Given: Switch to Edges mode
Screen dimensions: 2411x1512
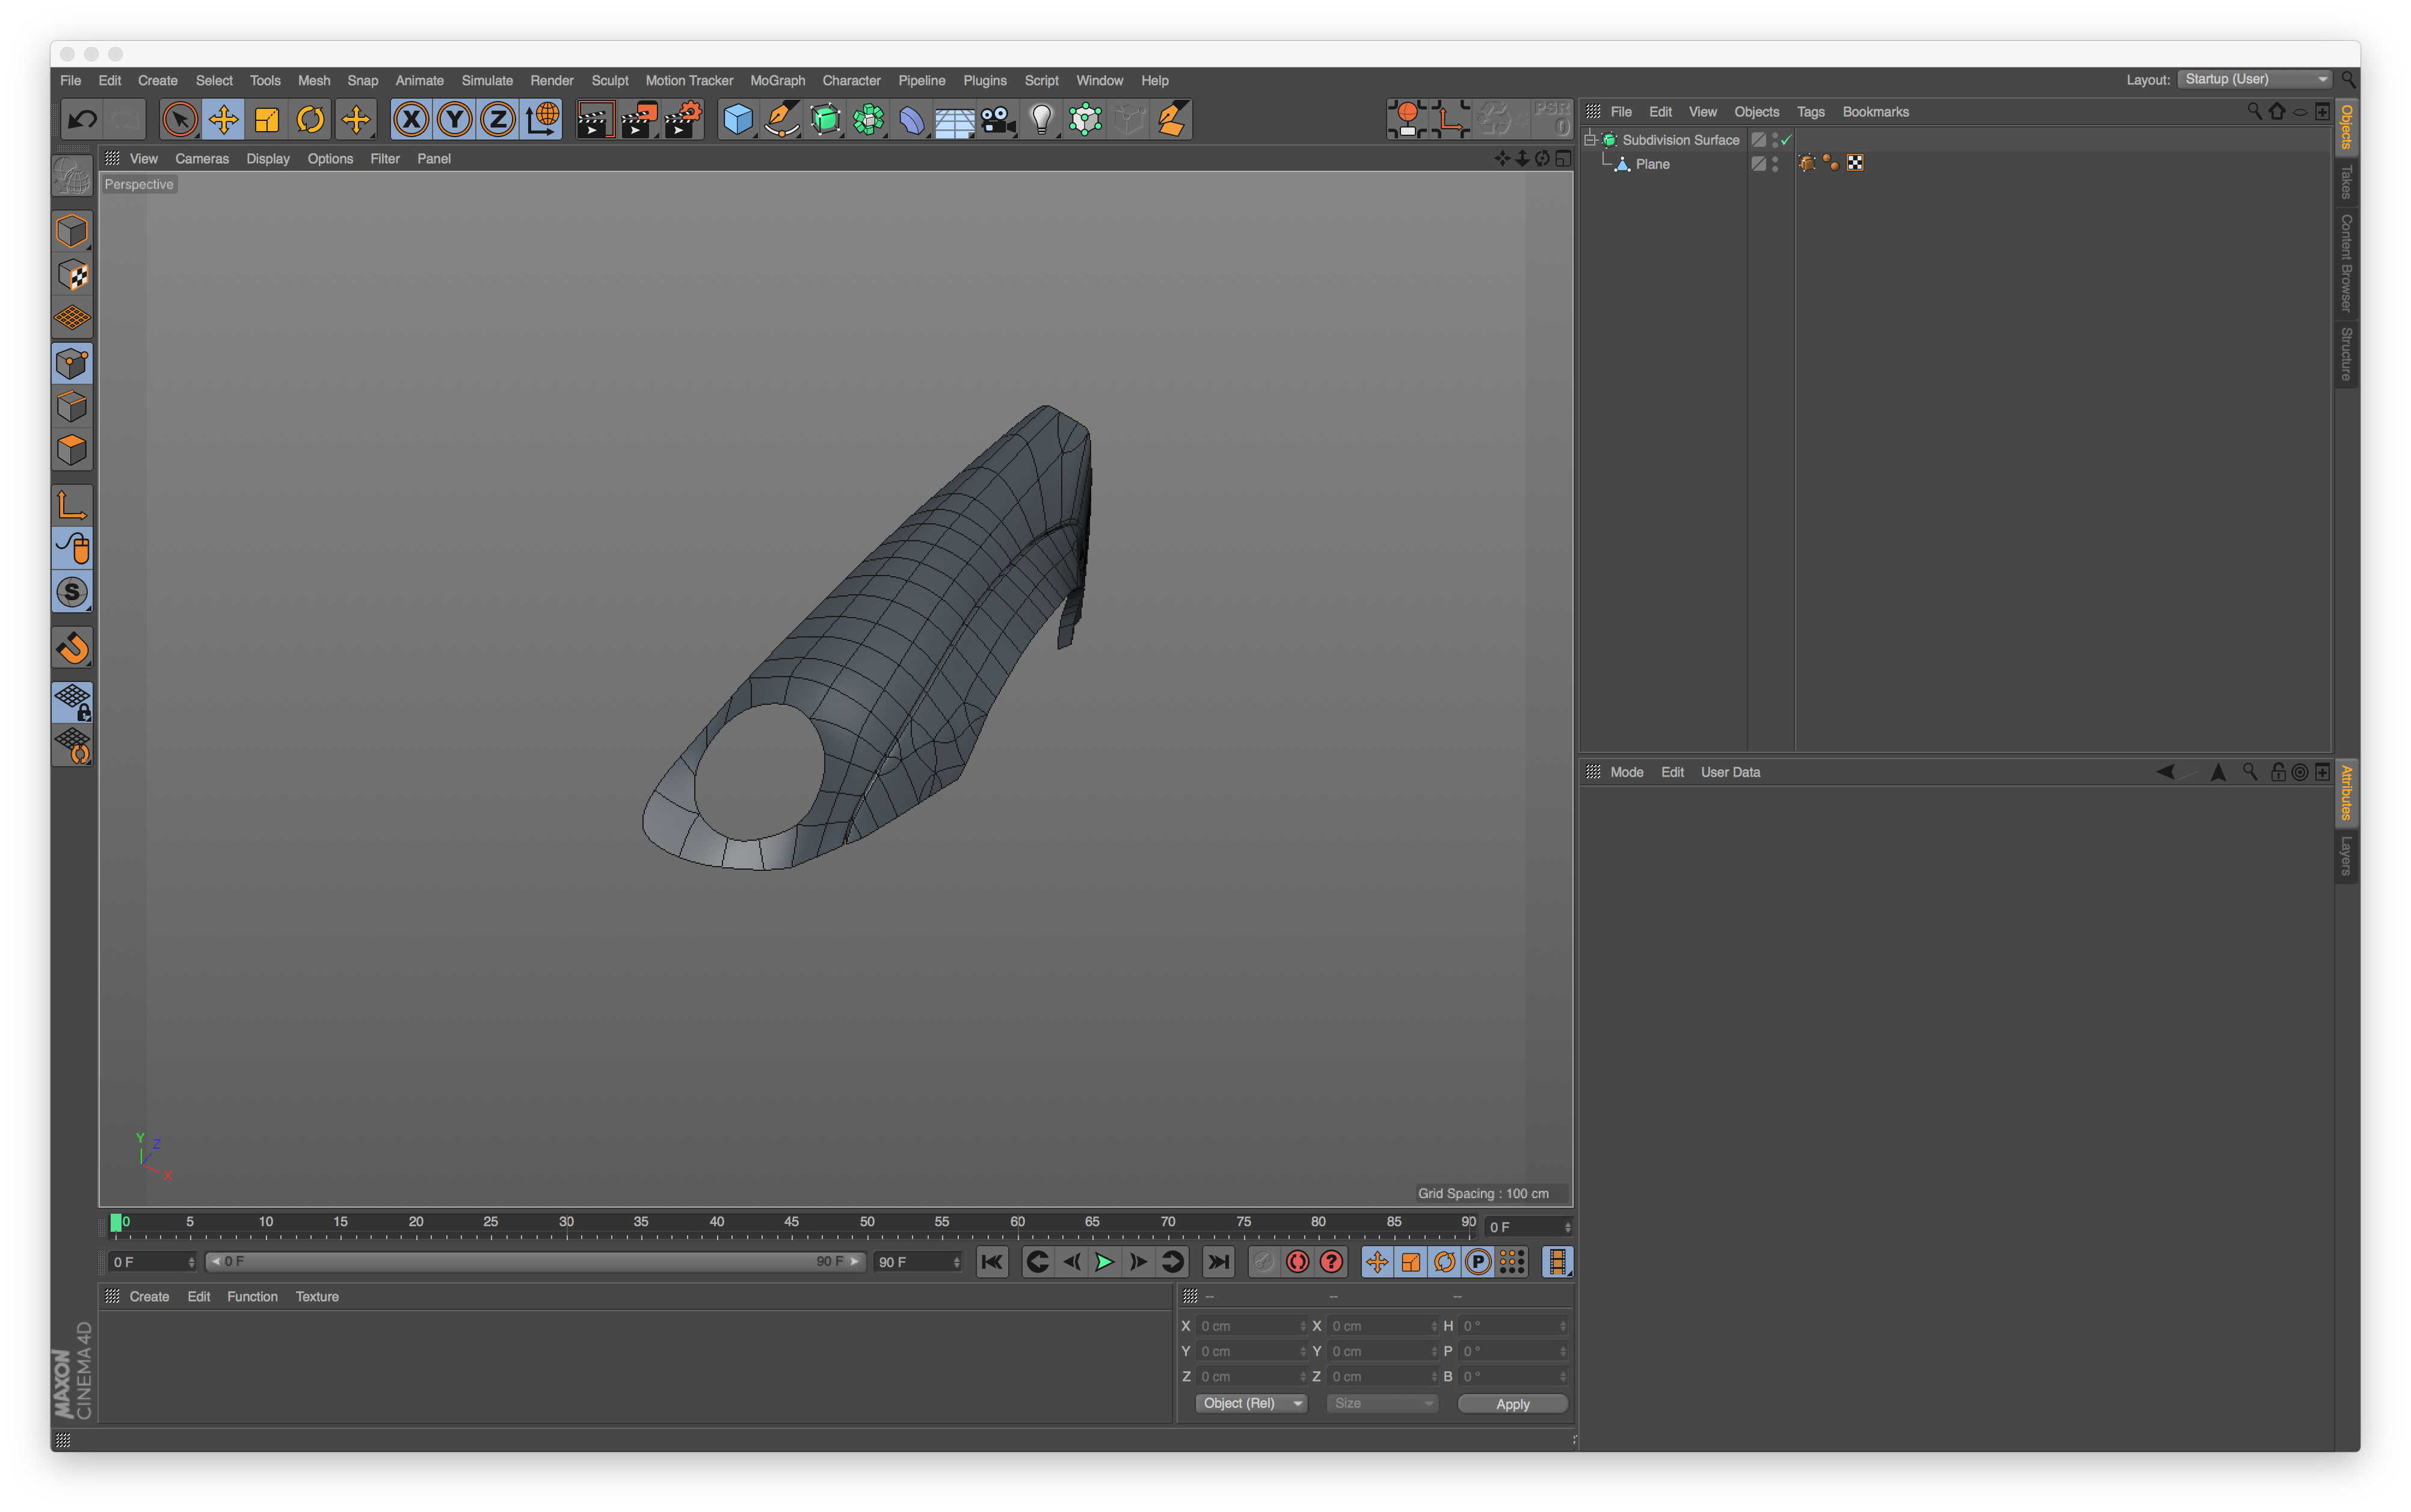Looking at the screenshot, I should 72,407.
